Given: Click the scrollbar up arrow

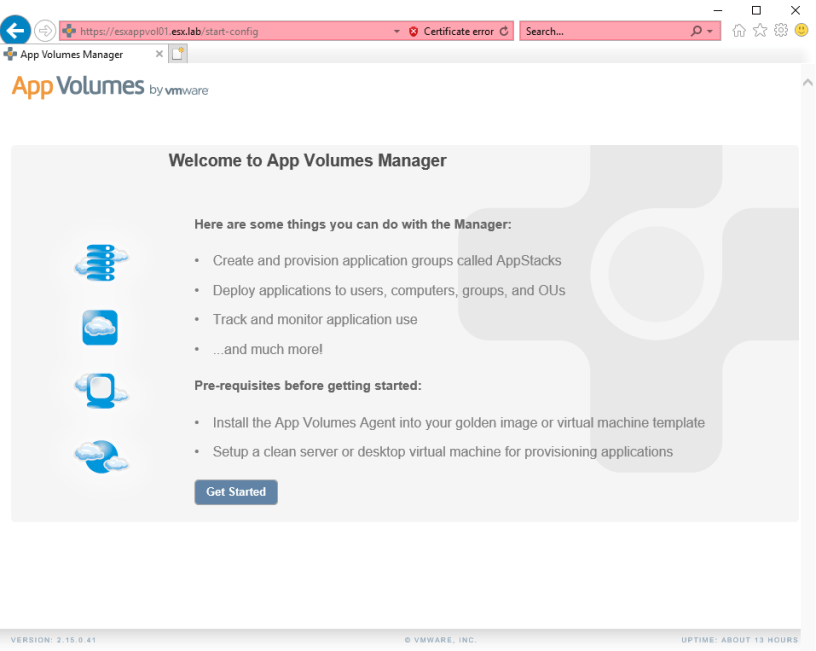Looking at the screenshot, I should pyautogui.click(x=808, y=82).
